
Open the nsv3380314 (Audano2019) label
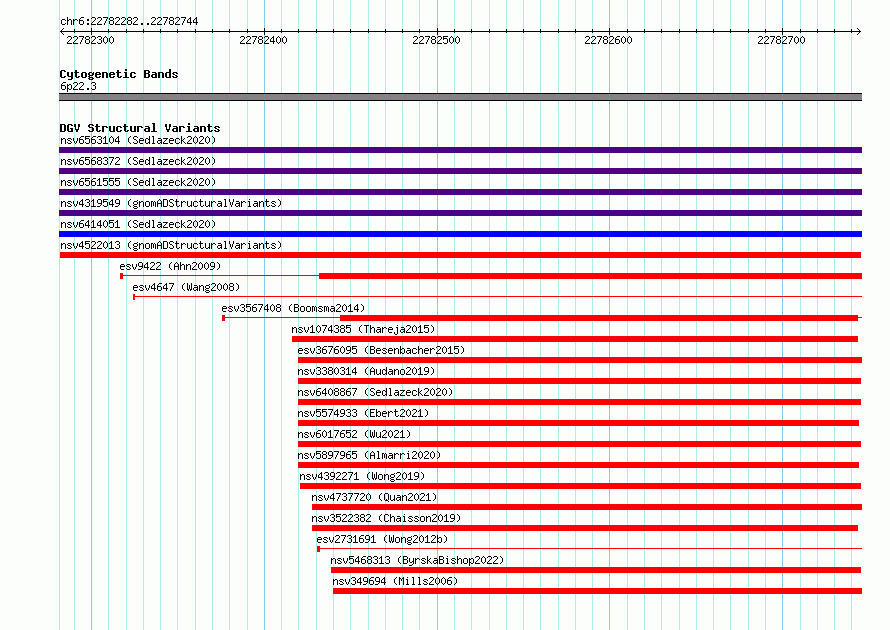click(366, 371)
